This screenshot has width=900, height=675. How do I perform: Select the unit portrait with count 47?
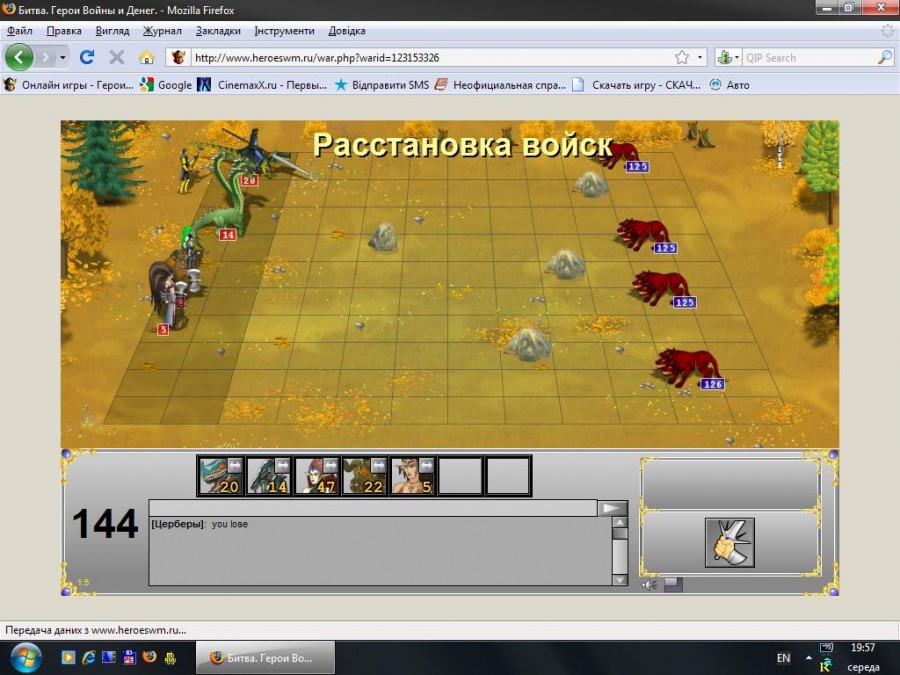316,476
